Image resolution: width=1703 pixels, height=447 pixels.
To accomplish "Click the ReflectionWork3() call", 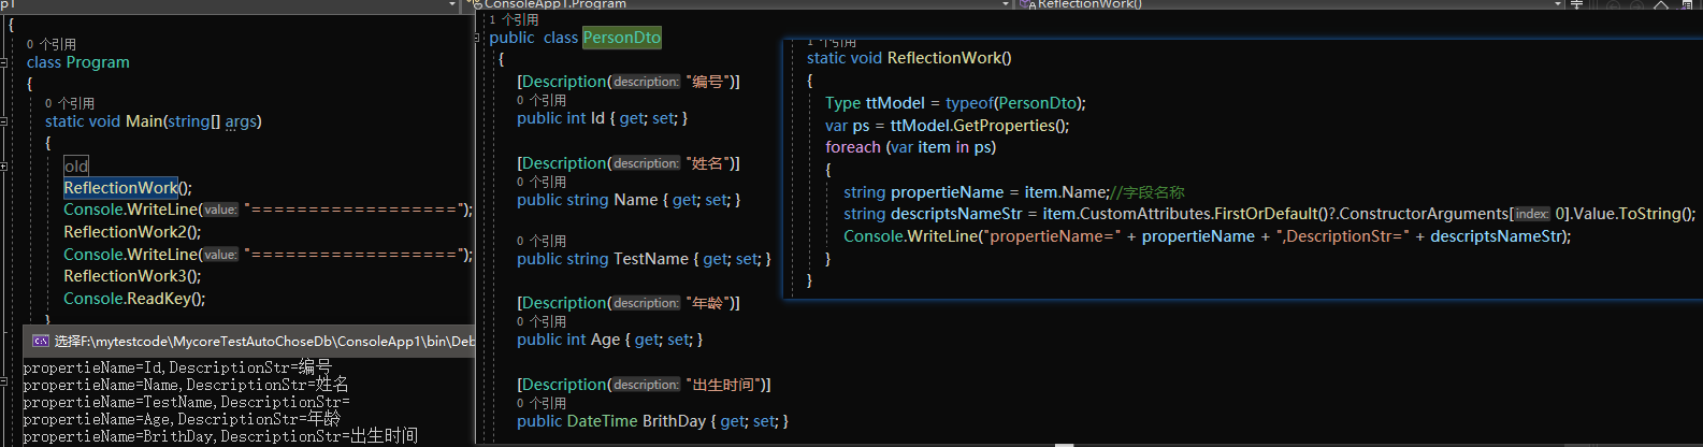I will 132,276.
